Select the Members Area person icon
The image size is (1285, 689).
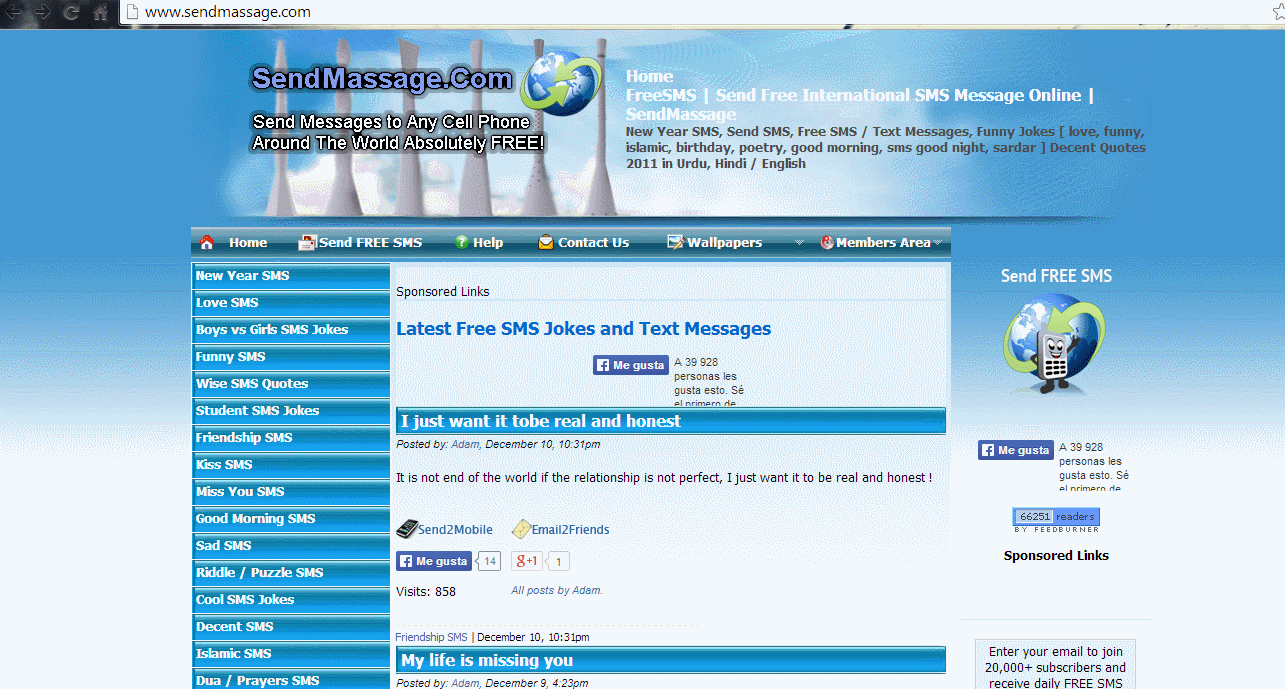point(826,242)
